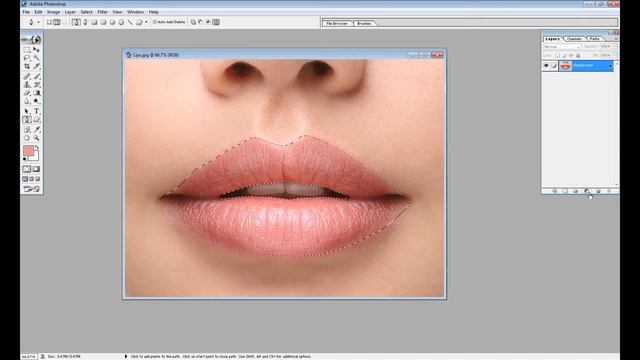
Task: Switch to the Paths tab
Action: 595,39
